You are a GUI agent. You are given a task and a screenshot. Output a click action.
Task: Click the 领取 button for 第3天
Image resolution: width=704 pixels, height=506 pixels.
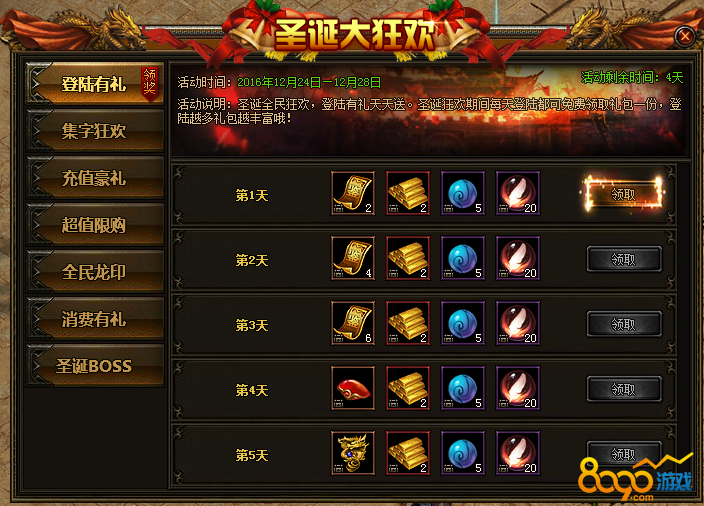624,324
